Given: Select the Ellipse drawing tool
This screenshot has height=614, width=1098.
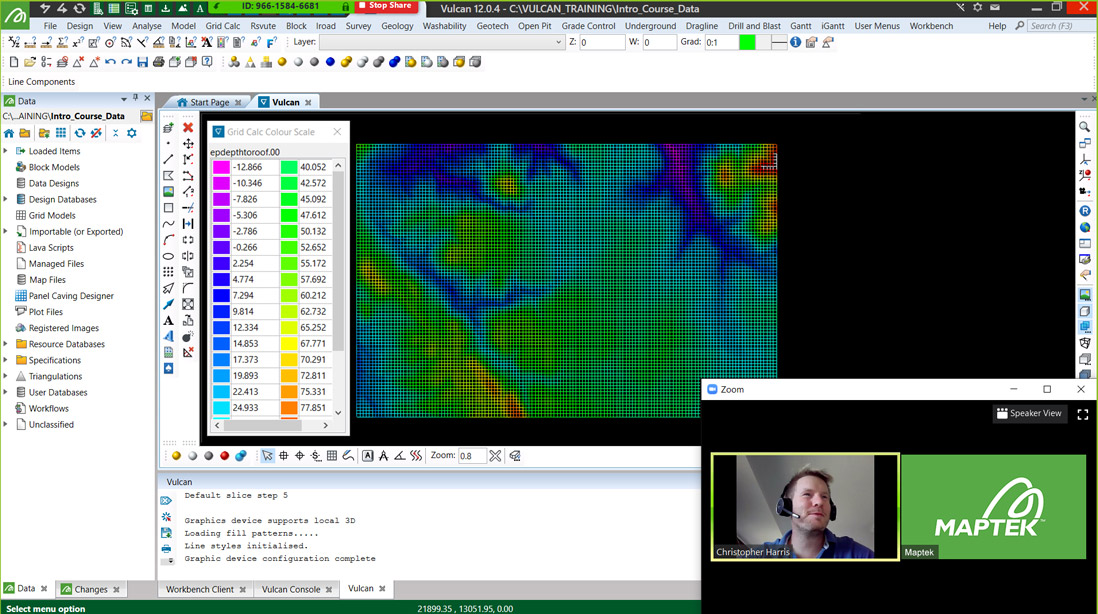Looking at the screenshot, I should click(x=168, y=256).
